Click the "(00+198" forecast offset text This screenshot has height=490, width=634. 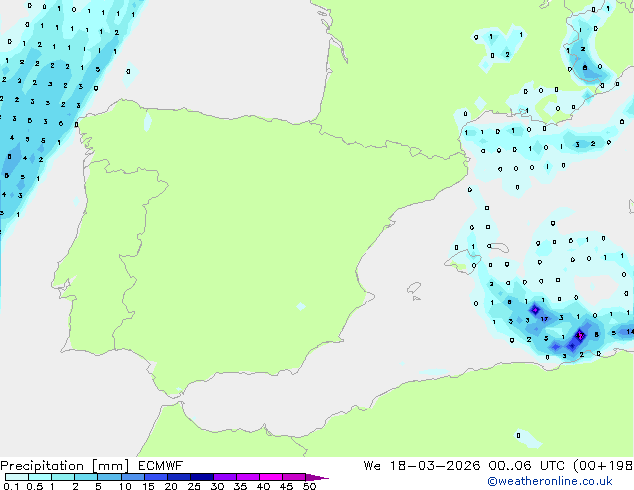coord(603,466)
